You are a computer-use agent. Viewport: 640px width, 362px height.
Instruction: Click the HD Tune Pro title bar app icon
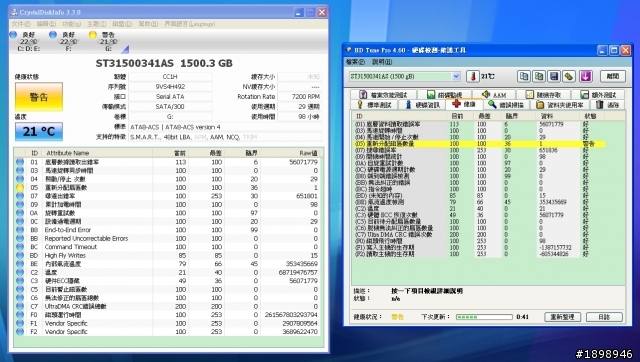click(x=349, y=50)
